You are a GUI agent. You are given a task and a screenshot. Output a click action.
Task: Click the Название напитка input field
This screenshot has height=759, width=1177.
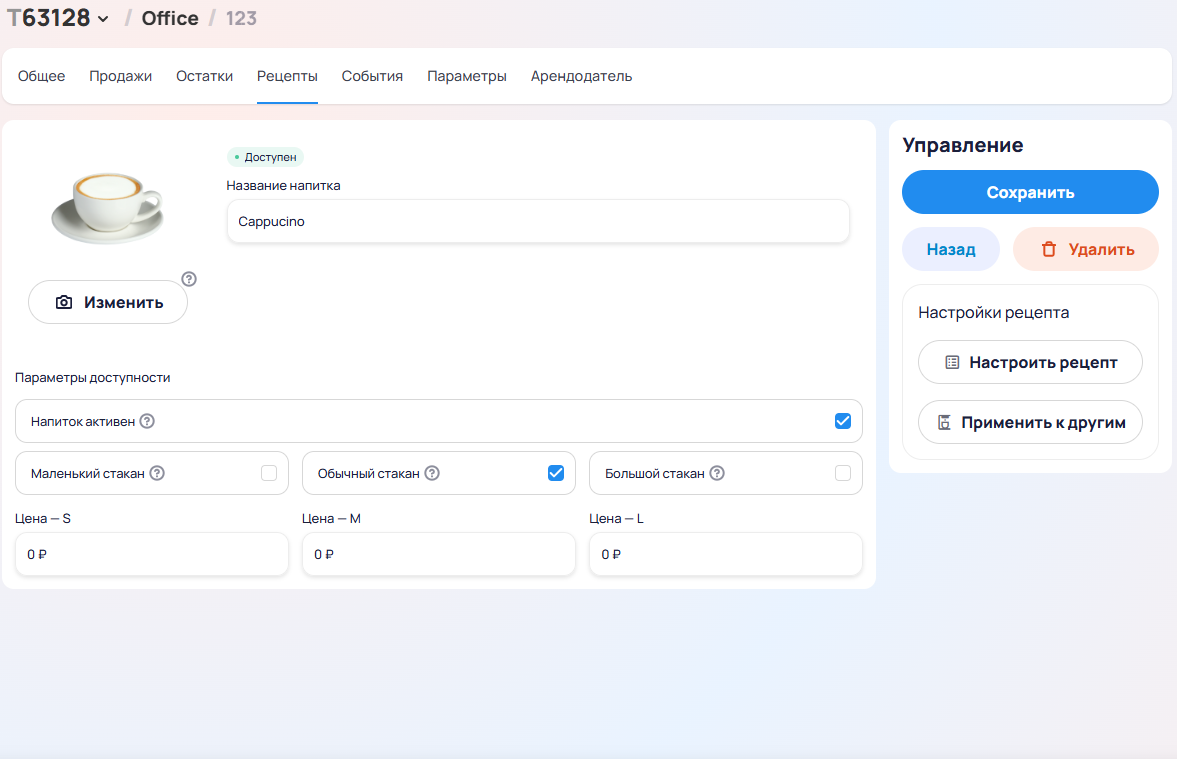tap(538, 222)
